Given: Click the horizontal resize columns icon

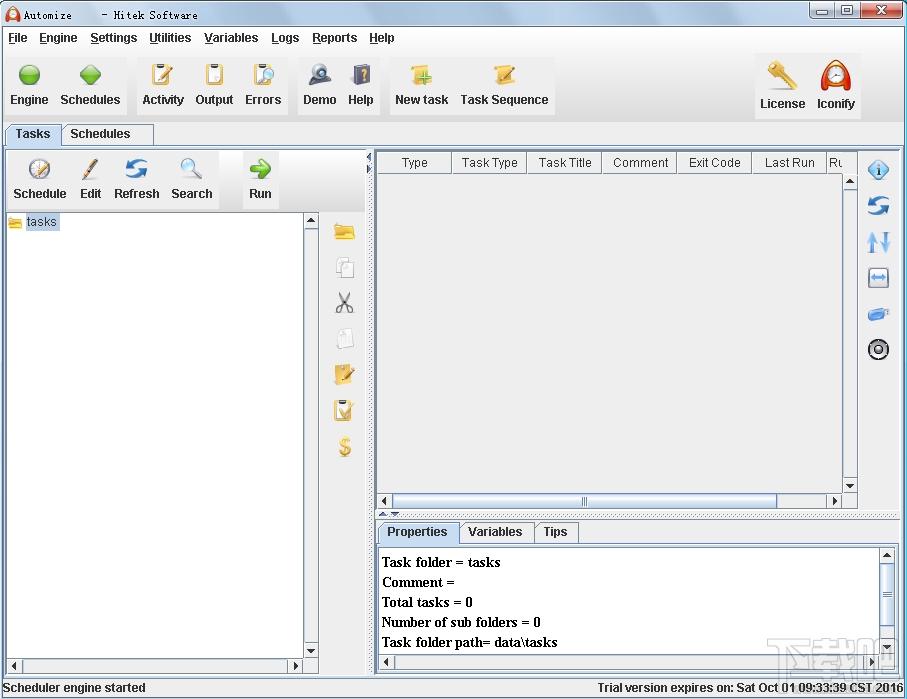Looking at the screenshot, I should click(x=878, y=278).
